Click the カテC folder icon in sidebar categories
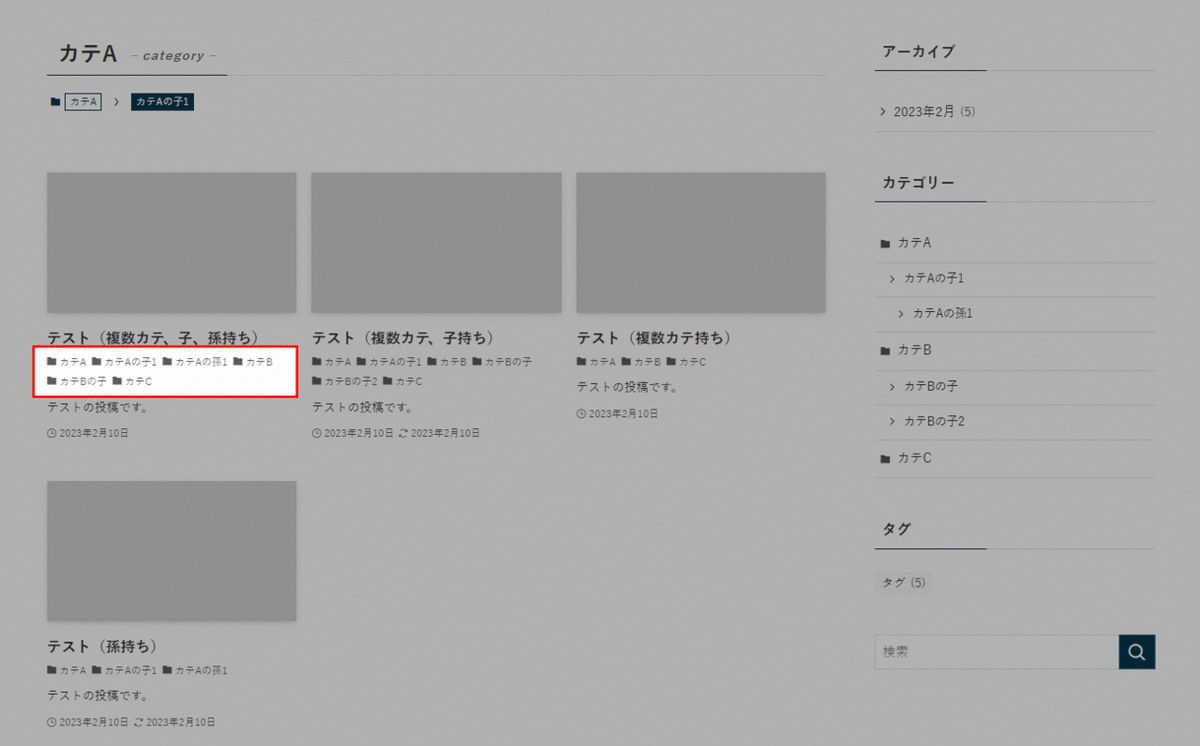 click(885, 459)
